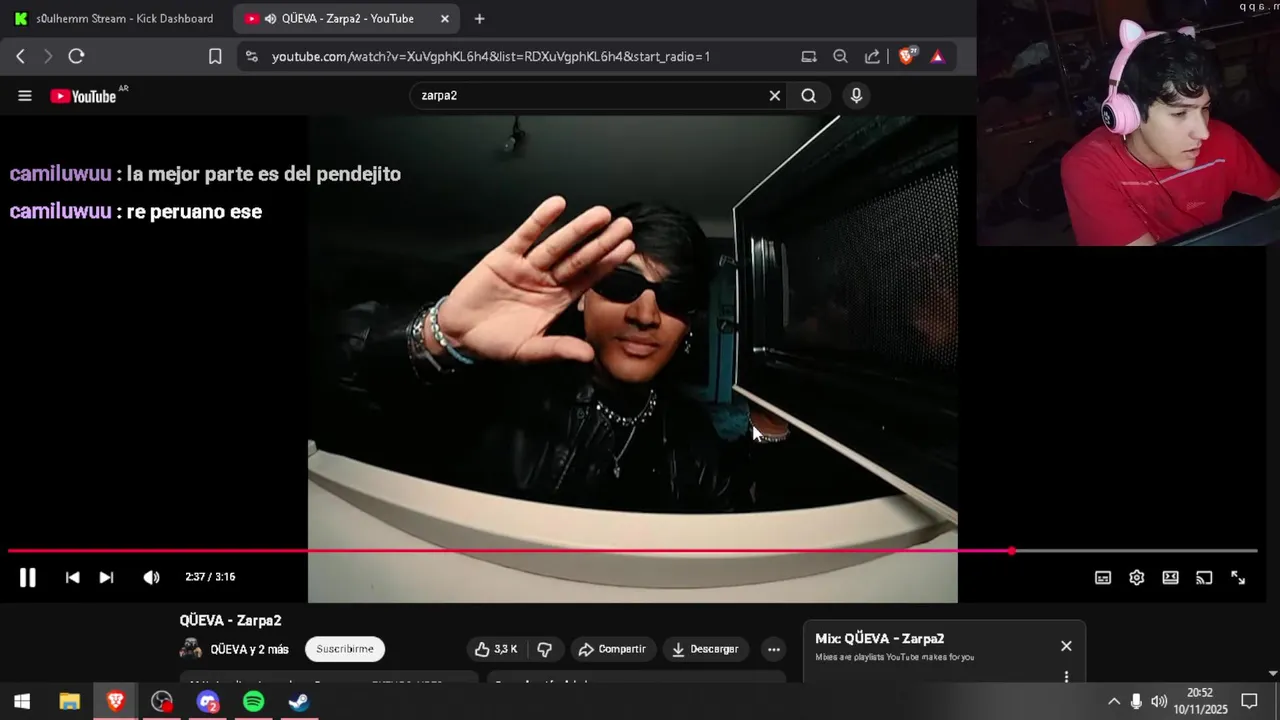Pause the YouTube video
Image resolution: width=1280 pixels, height=720 pixels.
27,577
